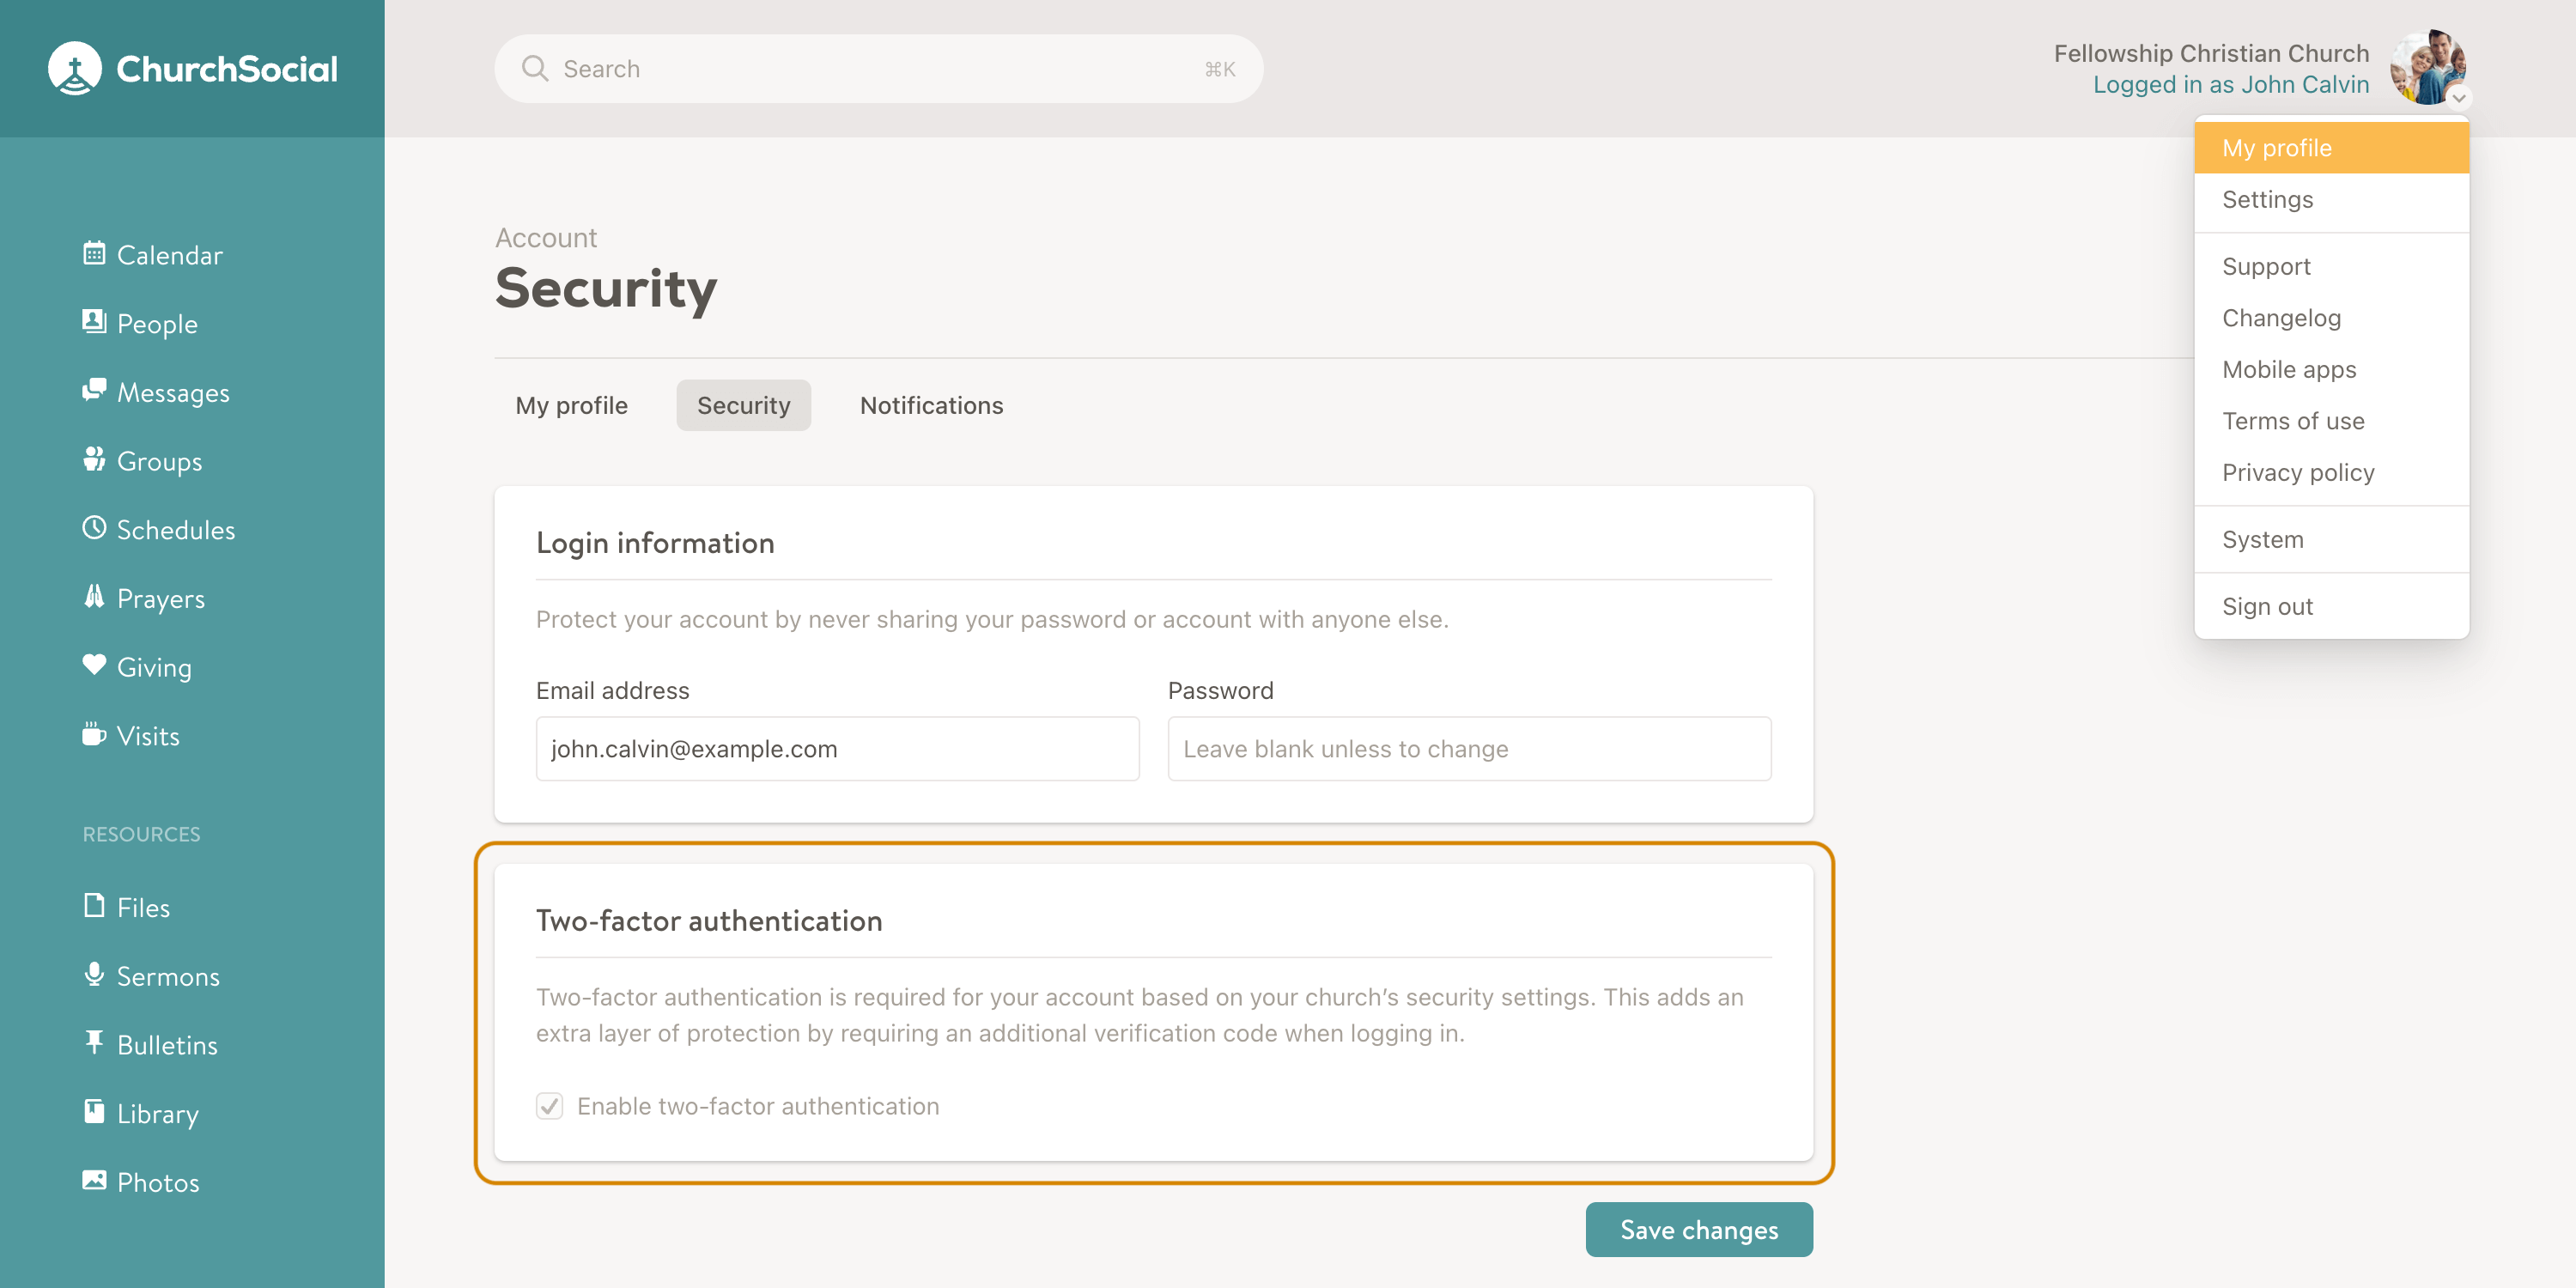Select the Prayers praying-hands icon
The height and width of the screenshot is (1288, 2576).
(94, 597)
